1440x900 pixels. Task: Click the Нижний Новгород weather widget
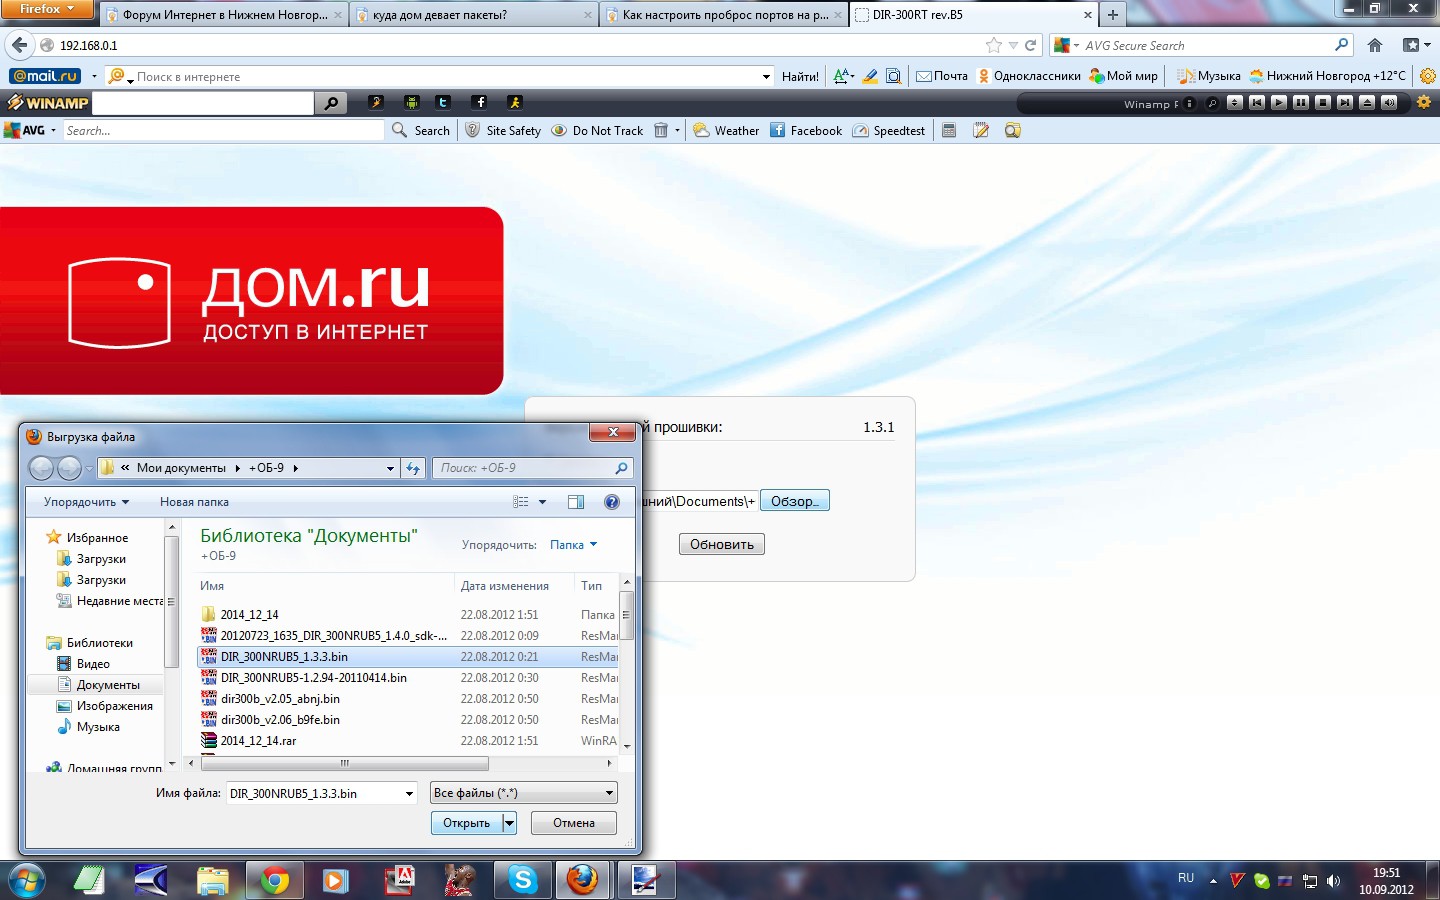[1327, 76]
